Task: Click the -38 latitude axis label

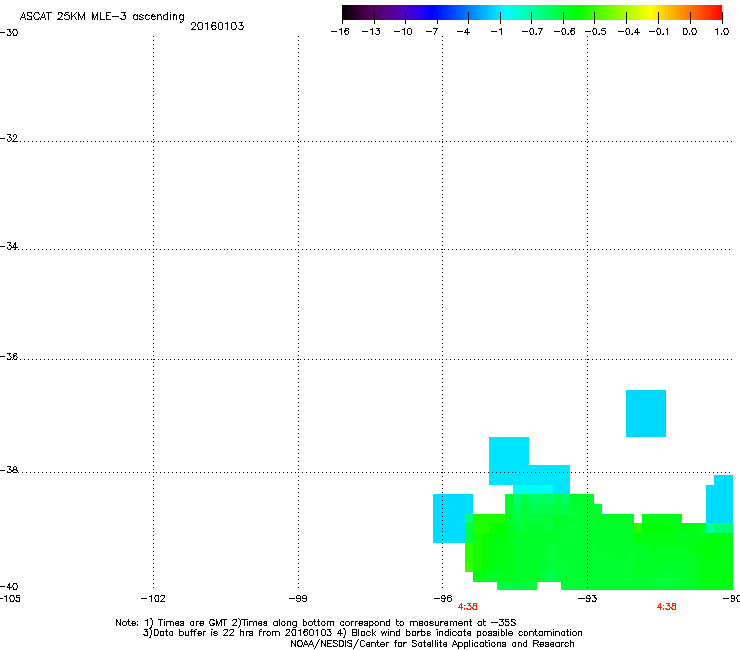Action: pyautogui.click(x=9, y=470)
